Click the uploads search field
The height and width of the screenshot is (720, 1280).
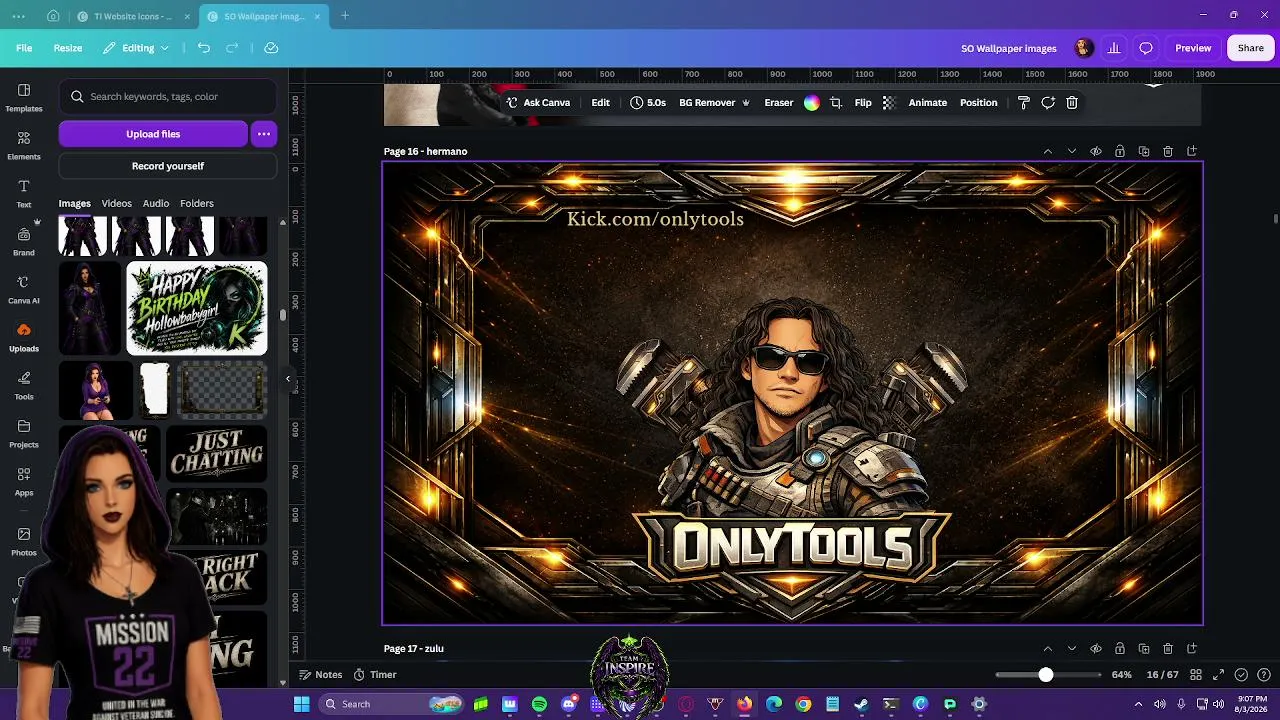[x=168, y=97]
